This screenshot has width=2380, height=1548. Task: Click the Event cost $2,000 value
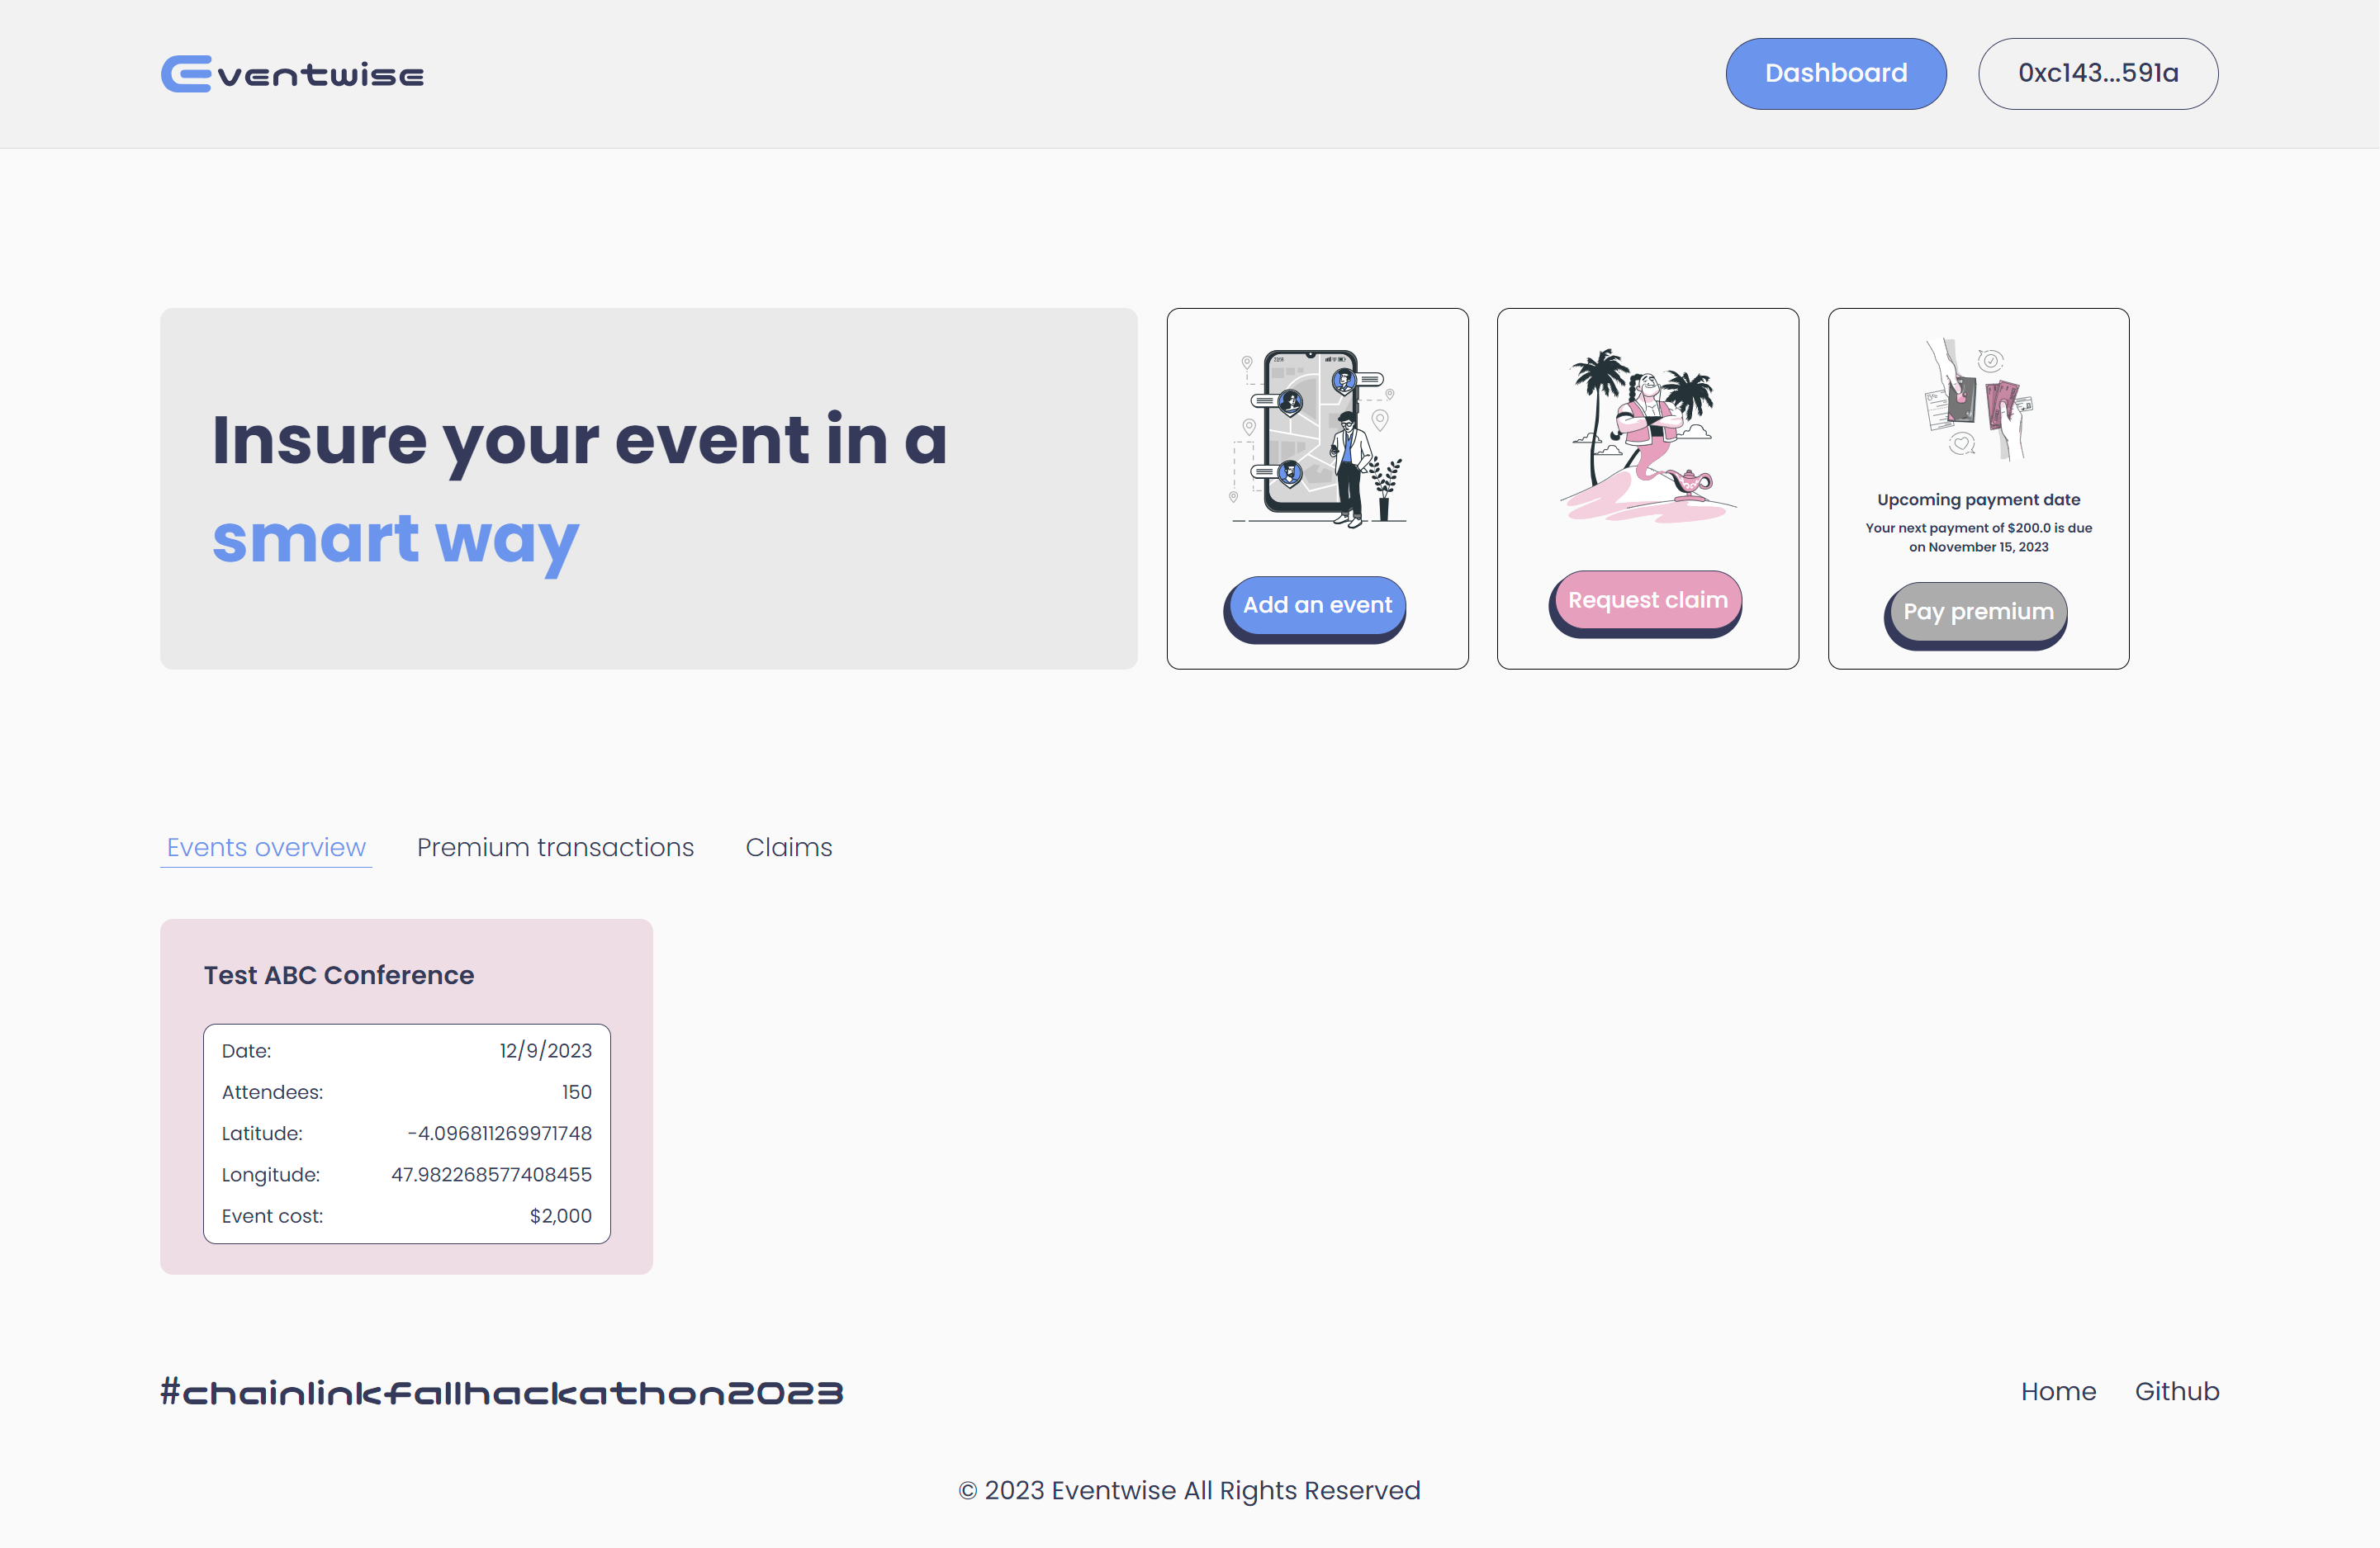(x=560, y=1216)
